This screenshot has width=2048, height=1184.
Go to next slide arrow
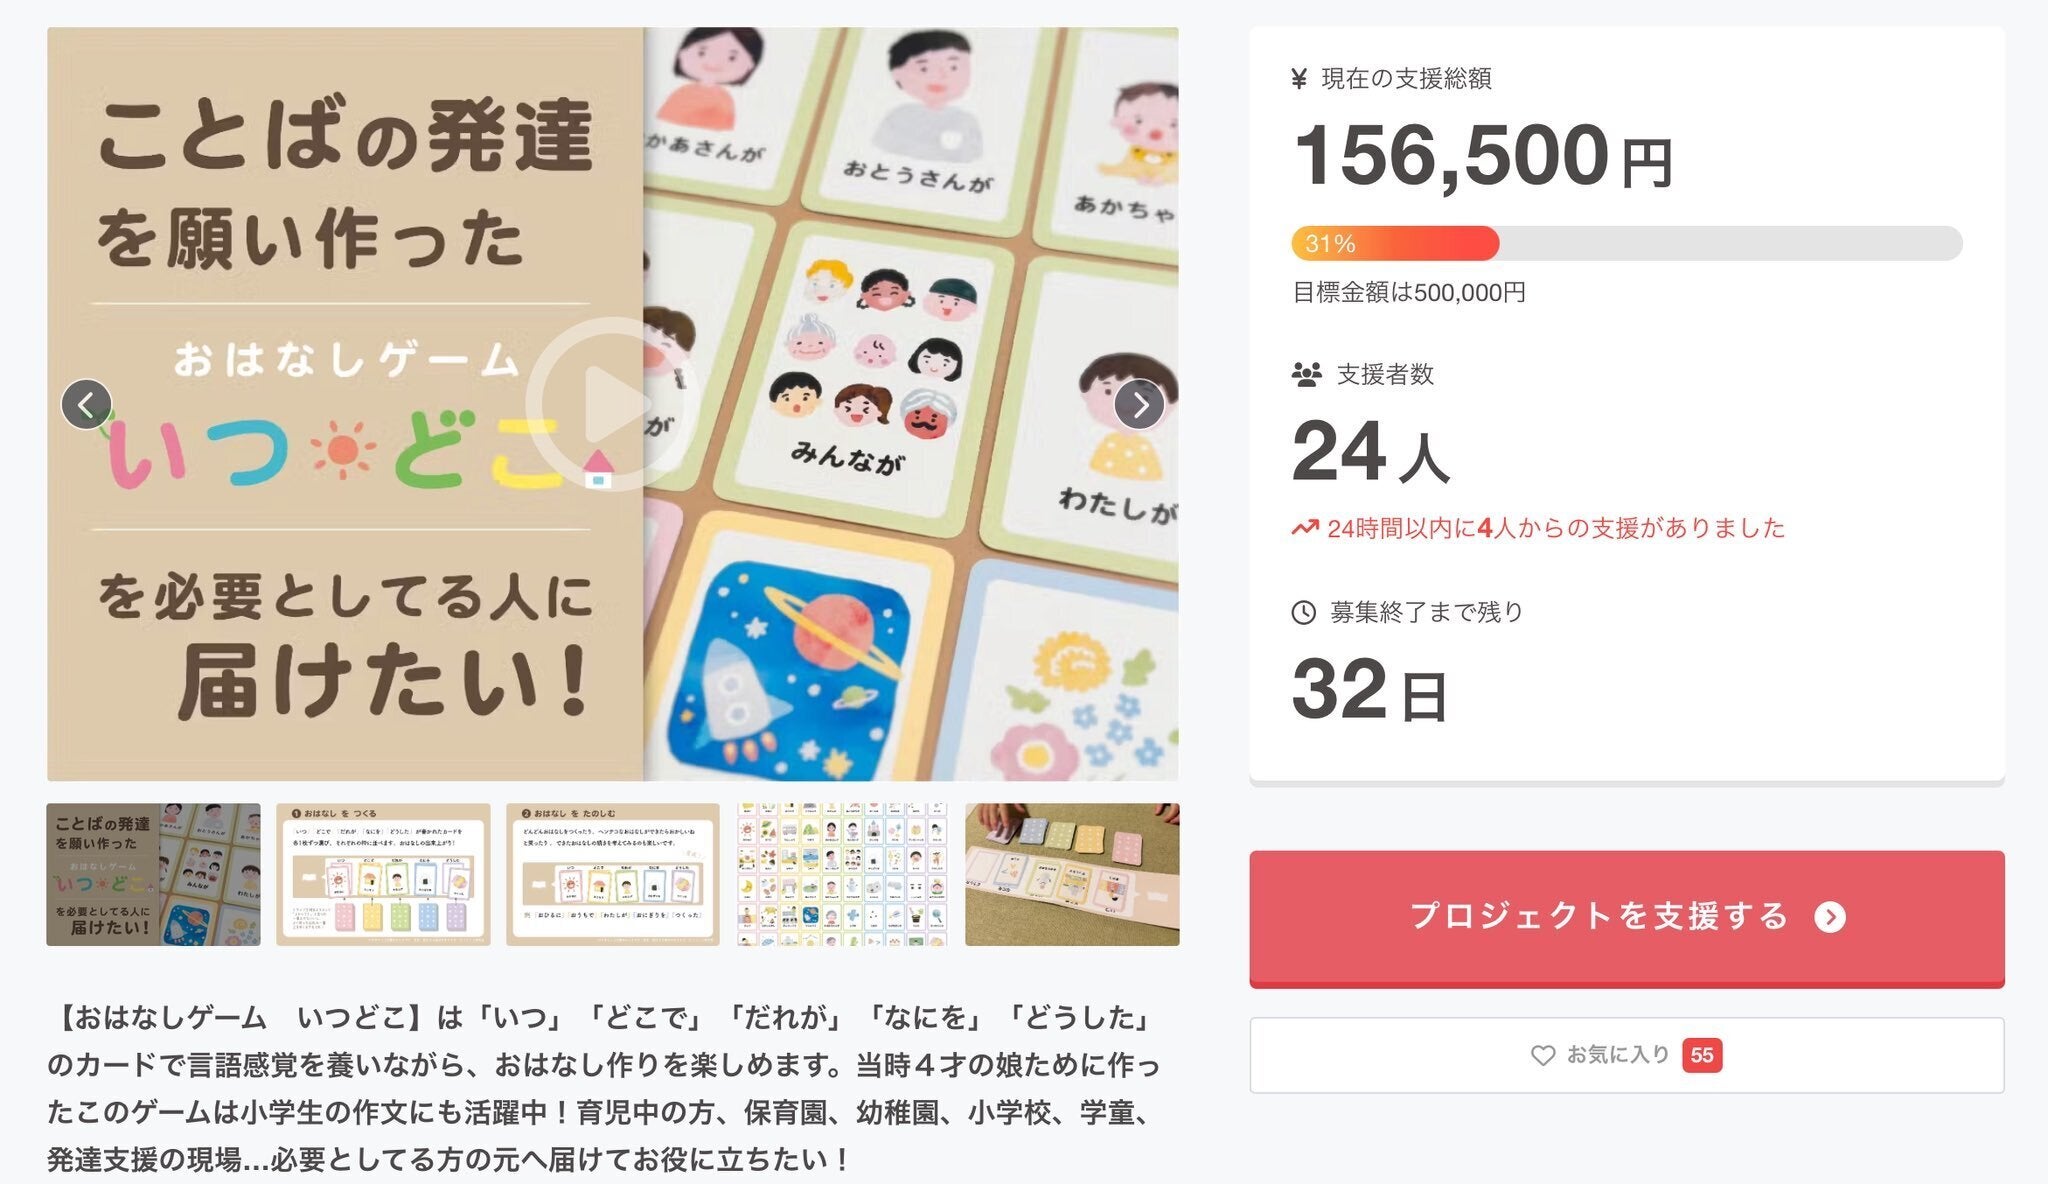tap(1139, 405)
